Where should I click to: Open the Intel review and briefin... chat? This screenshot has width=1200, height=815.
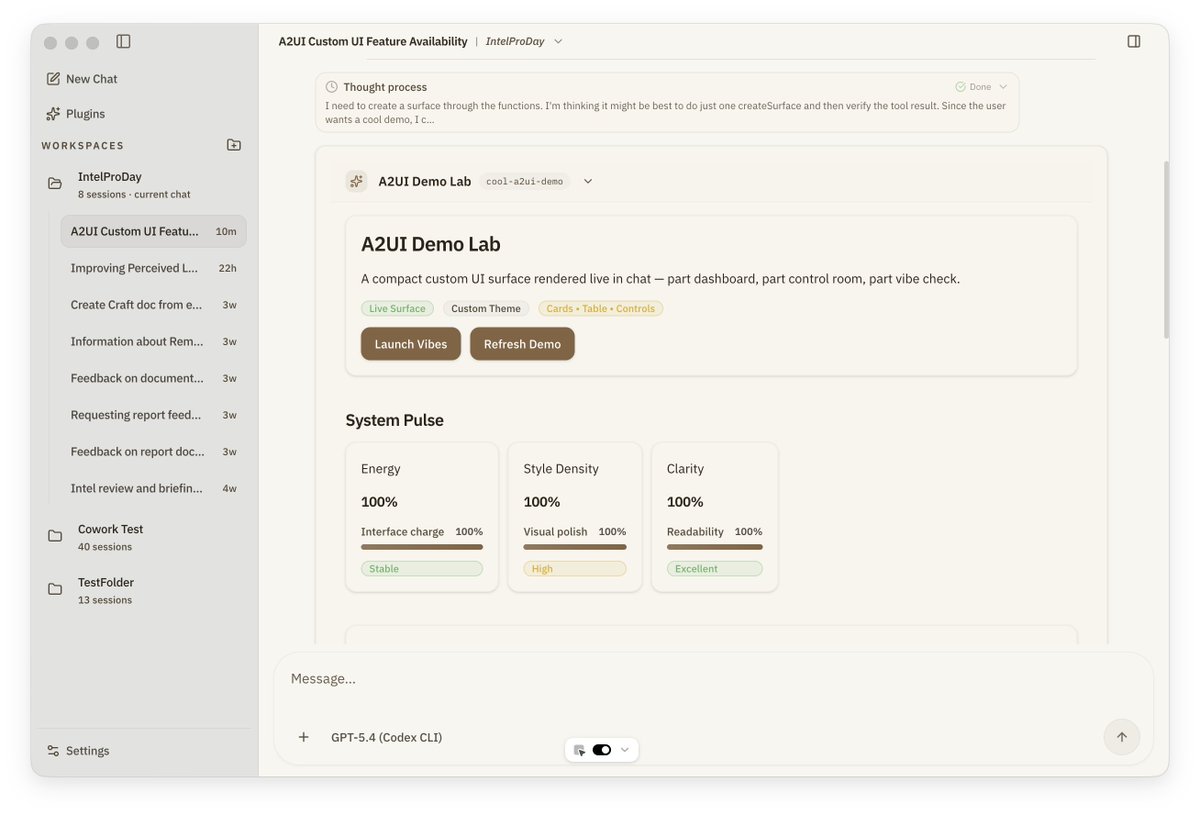(153, 488)
